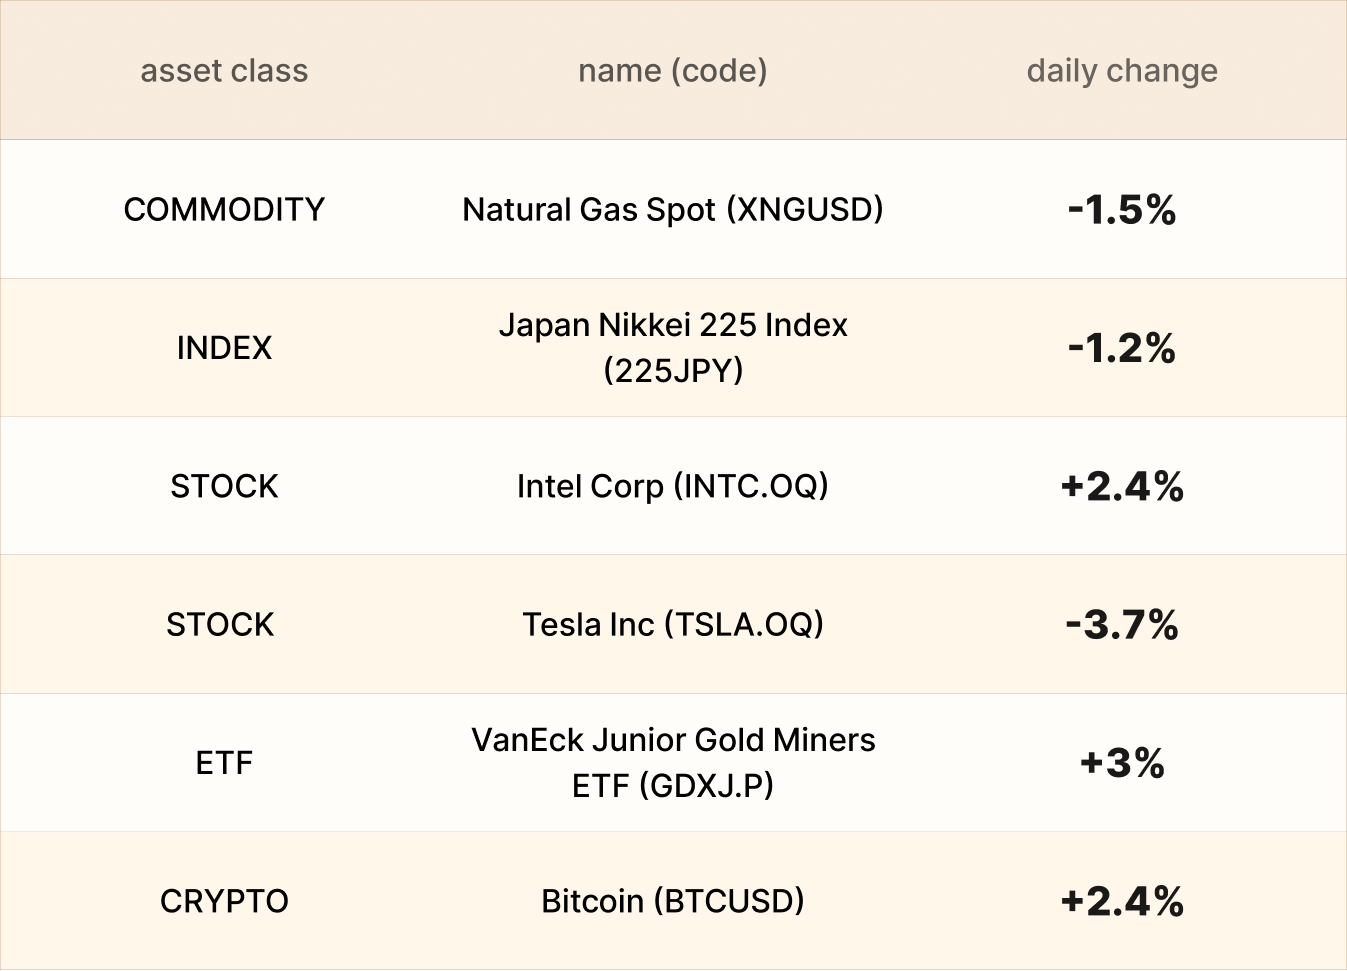Click the 'name (code)' column header
This screenshot has height=971, width=1347.
[x=672, y=71]
